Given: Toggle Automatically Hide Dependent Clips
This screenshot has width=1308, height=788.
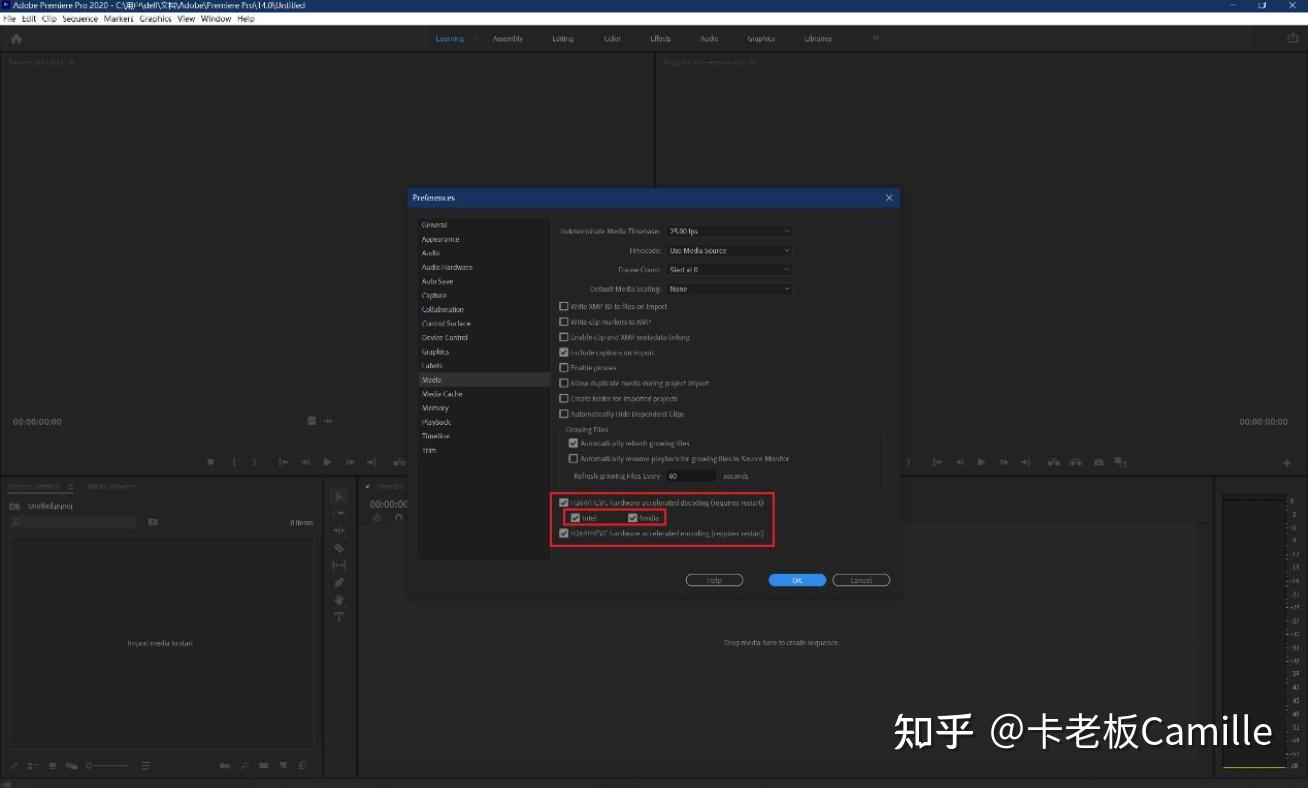Looking at the screenshot, I should [563, 413].
